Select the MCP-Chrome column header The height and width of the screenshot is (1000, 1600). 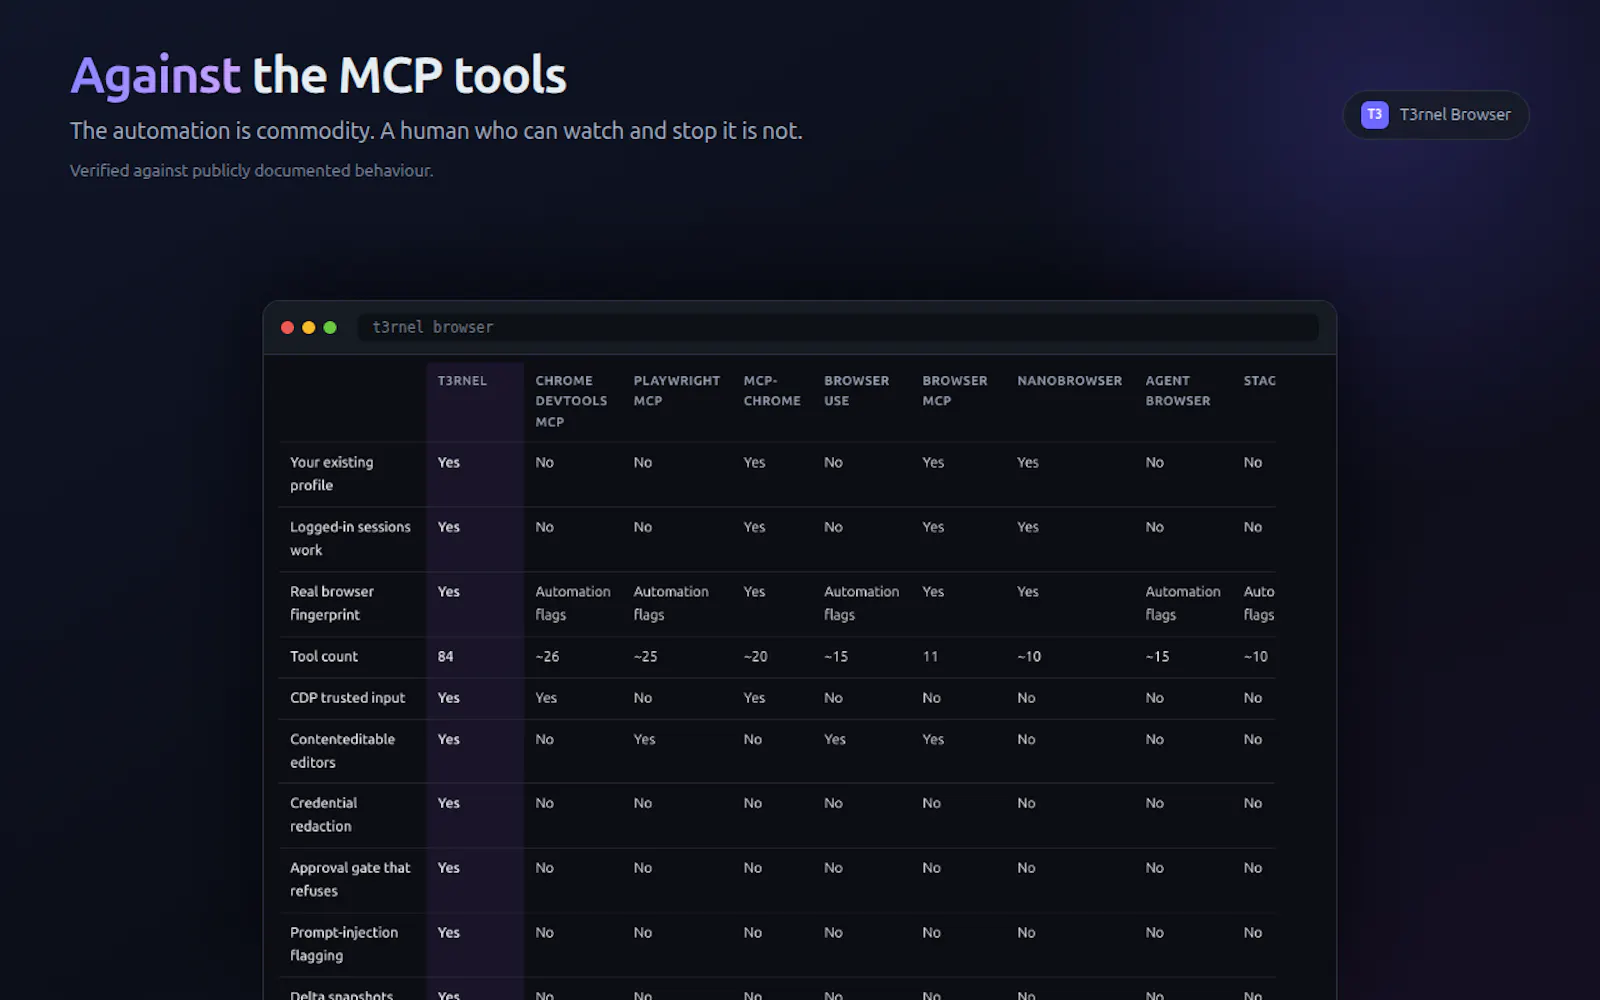(772, 391)
